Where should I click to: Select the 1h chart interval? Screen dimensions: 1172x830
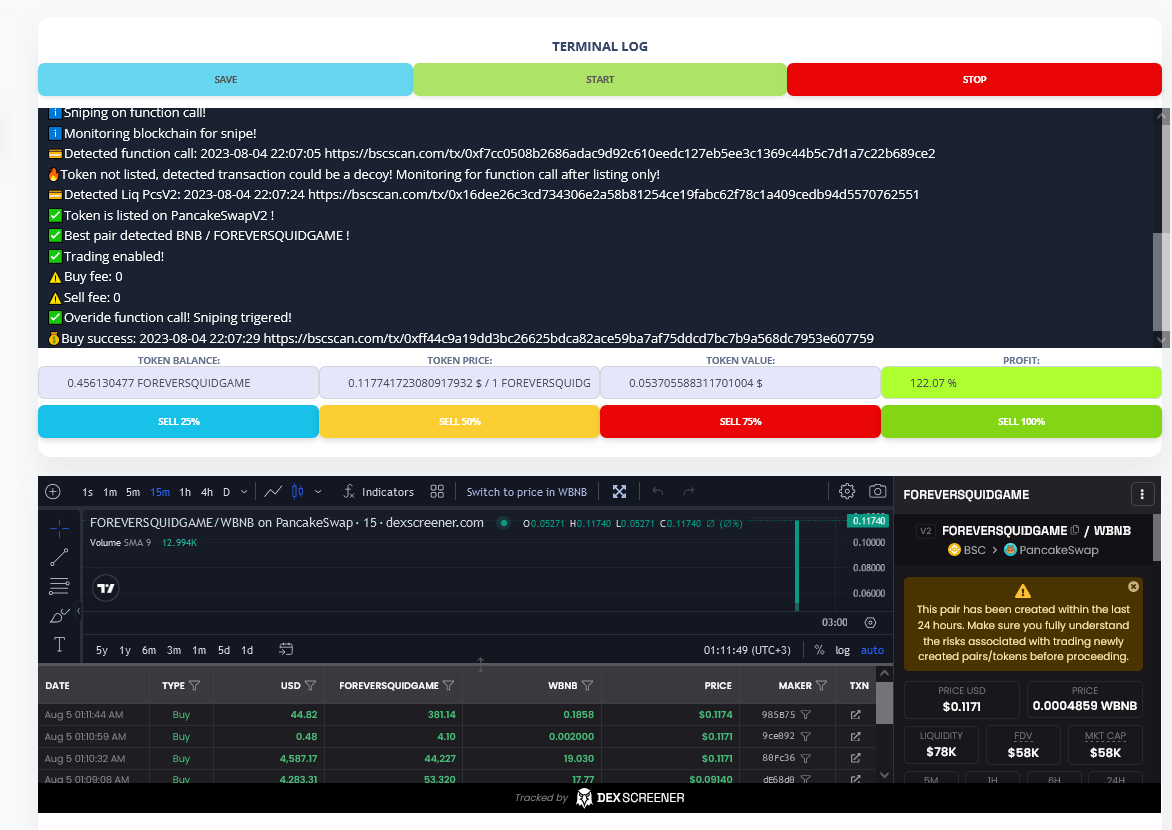185,492
